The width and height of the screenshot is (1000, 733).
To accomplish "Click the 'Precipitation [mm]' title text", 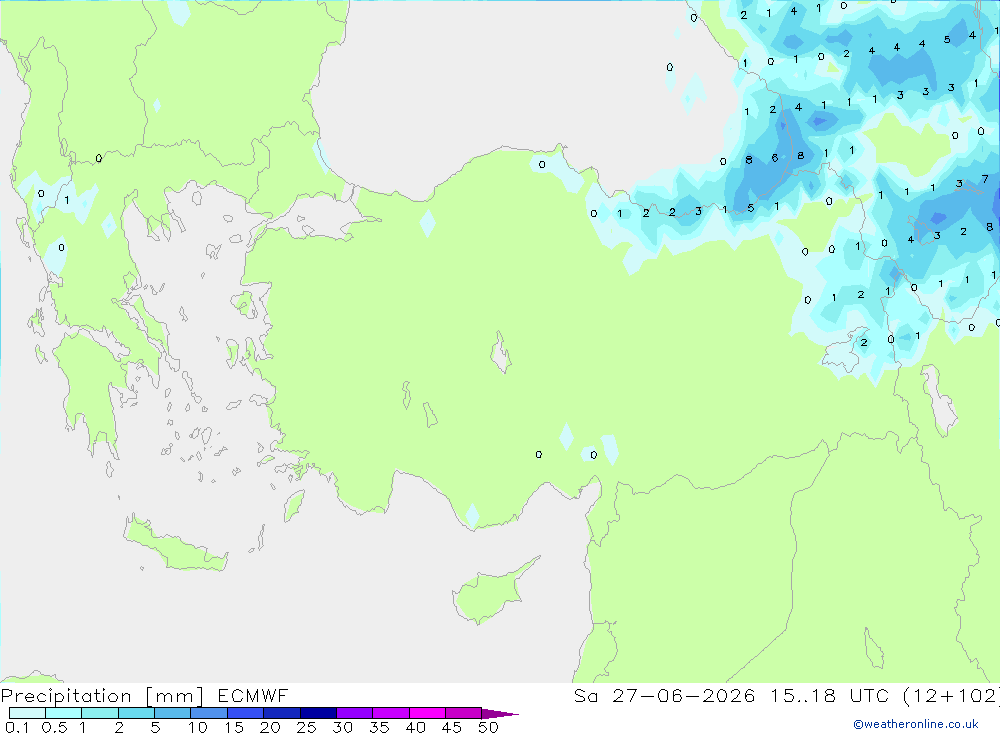I will tap(103, 696).
